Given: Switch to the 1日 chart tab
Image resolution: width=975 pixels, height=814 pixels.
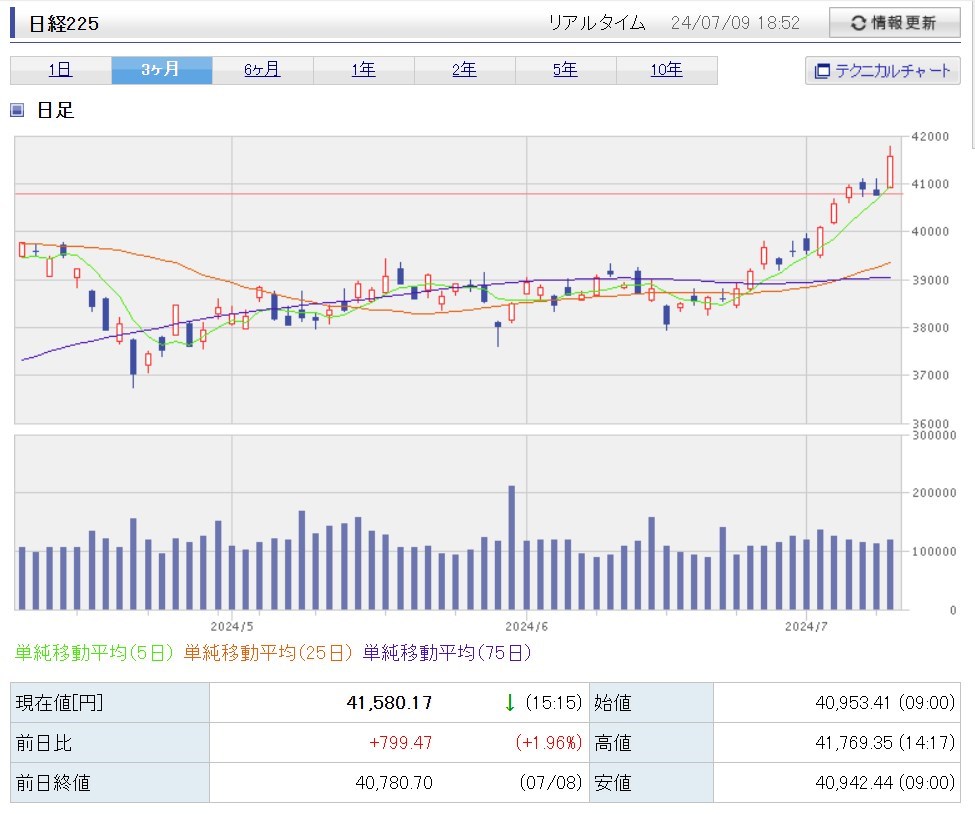Looking at the screenshot, I should pyautogui.click(x=60, y=70).
